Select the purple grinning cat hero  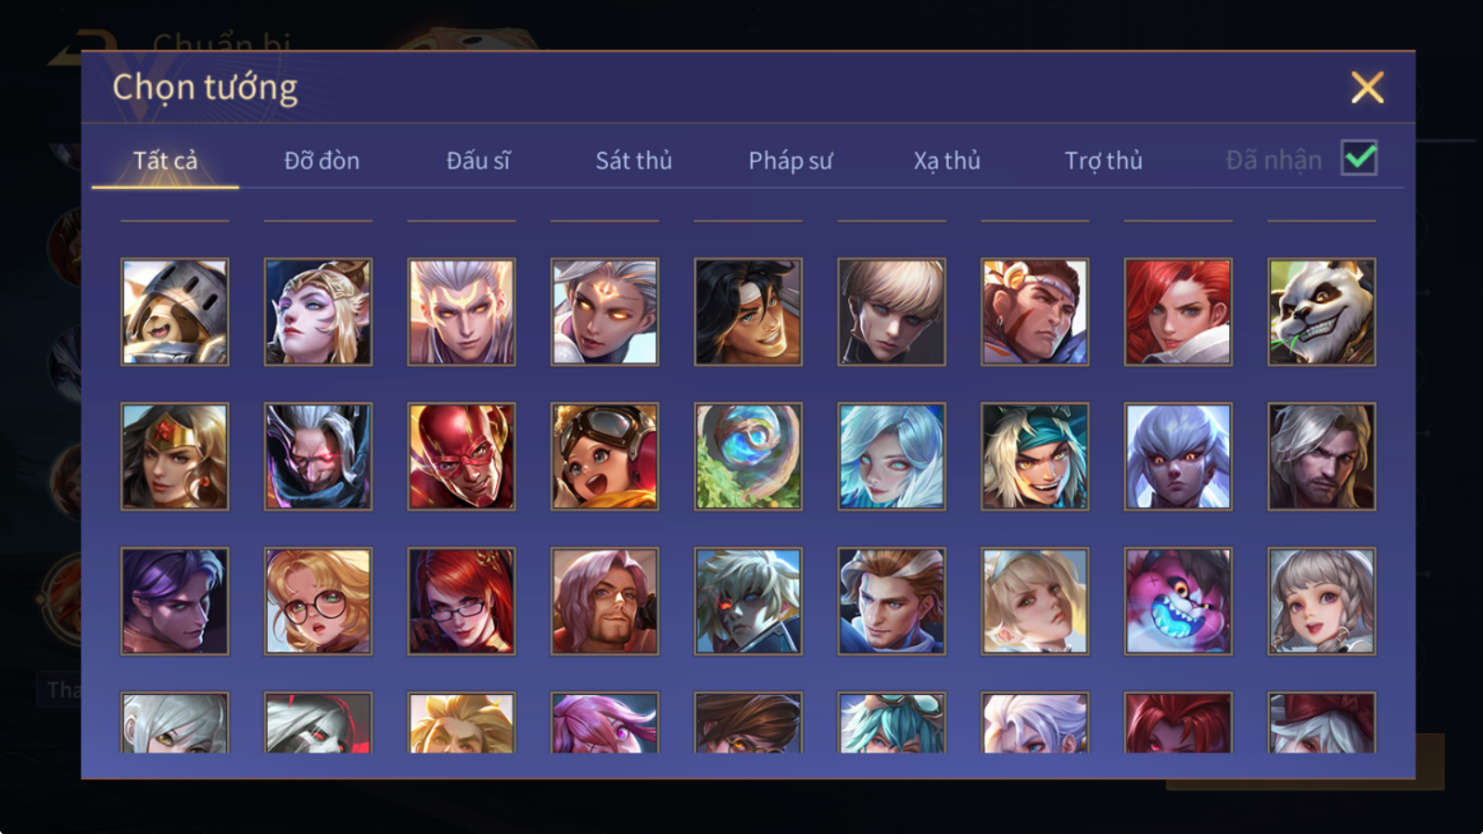coord(1178,601)
